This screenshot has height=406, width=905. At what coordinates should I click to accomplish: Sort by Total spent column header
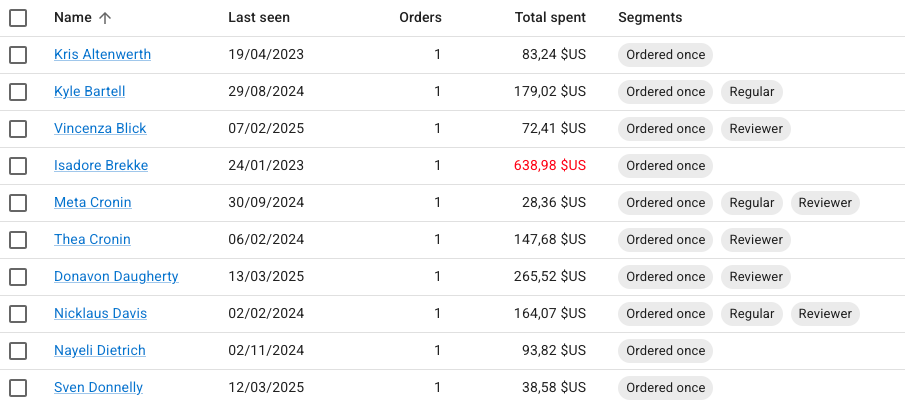click(550, 18)
